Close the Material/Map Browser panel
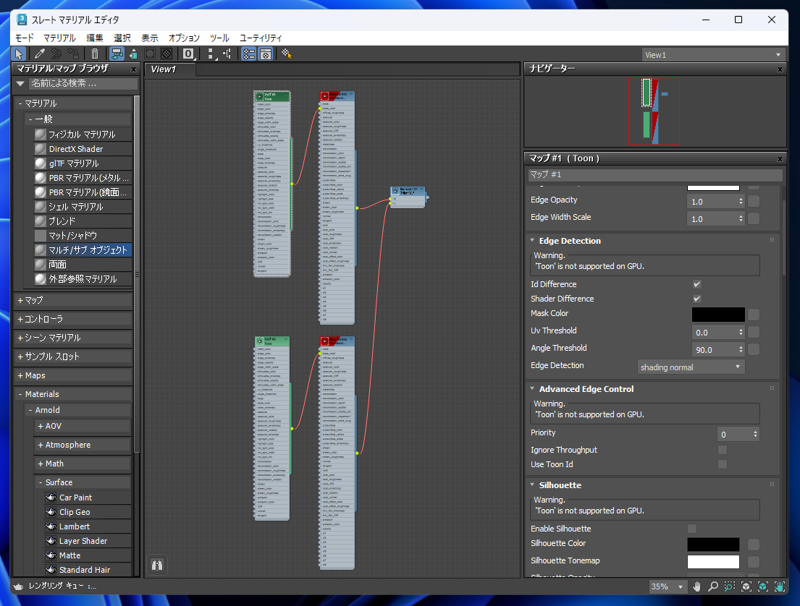The height and width of the screenshot is (606, 800). pos(133,69)
